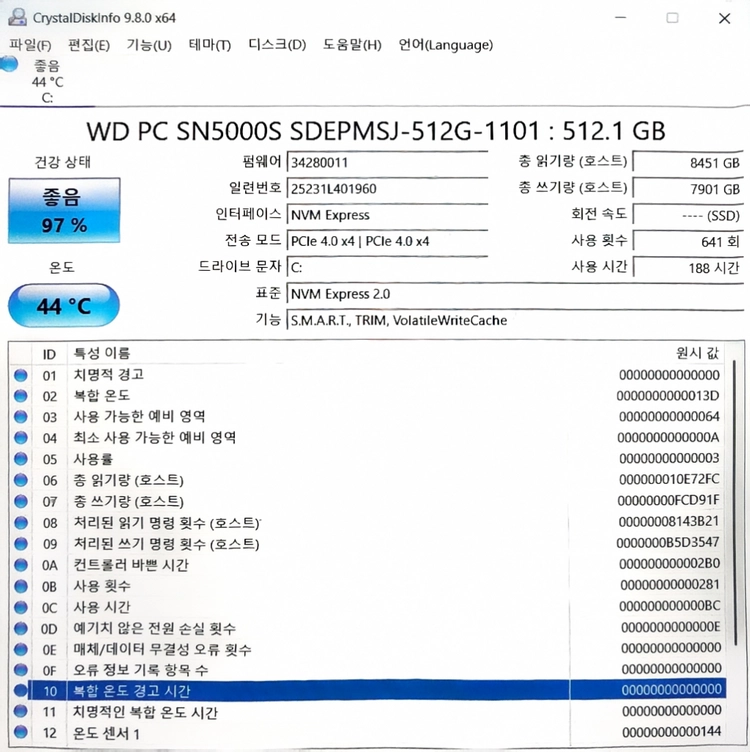Screen dimensions: 750x752
Task: Open the 테마(T) menu
Action: (x=210, y=45)
